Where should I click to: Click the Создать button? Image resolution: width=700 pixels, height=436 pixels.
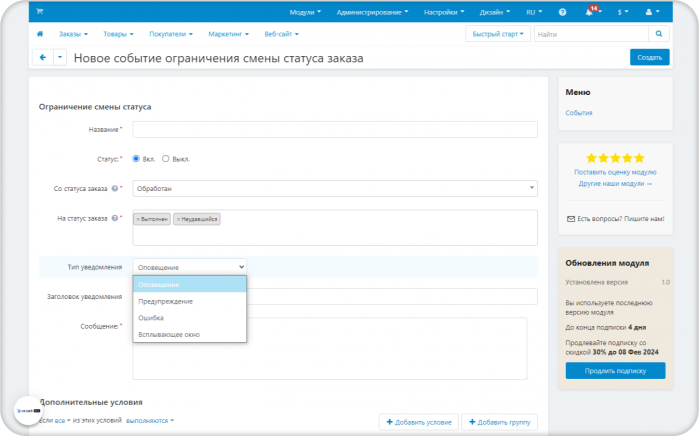coord(650,58)
